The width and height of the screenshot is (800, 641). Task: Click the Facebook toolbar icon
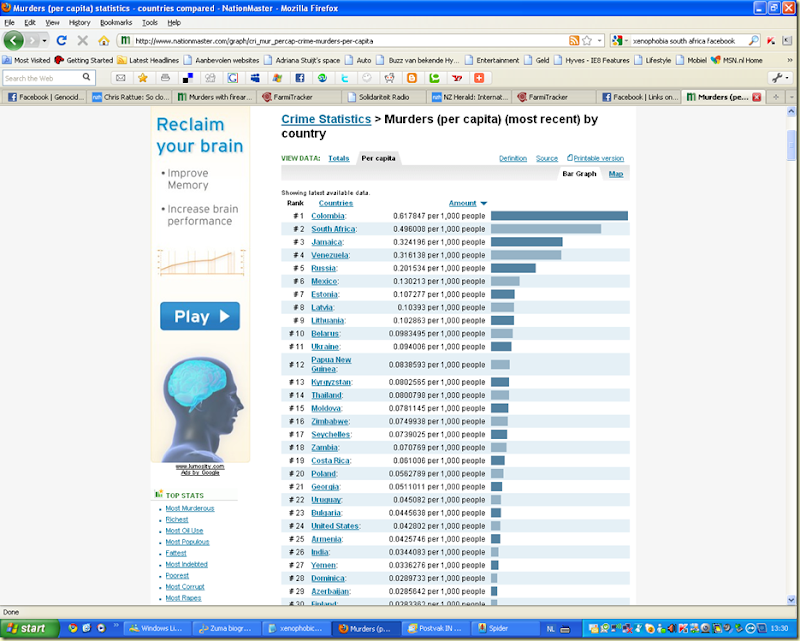click(x=300, y=78)
